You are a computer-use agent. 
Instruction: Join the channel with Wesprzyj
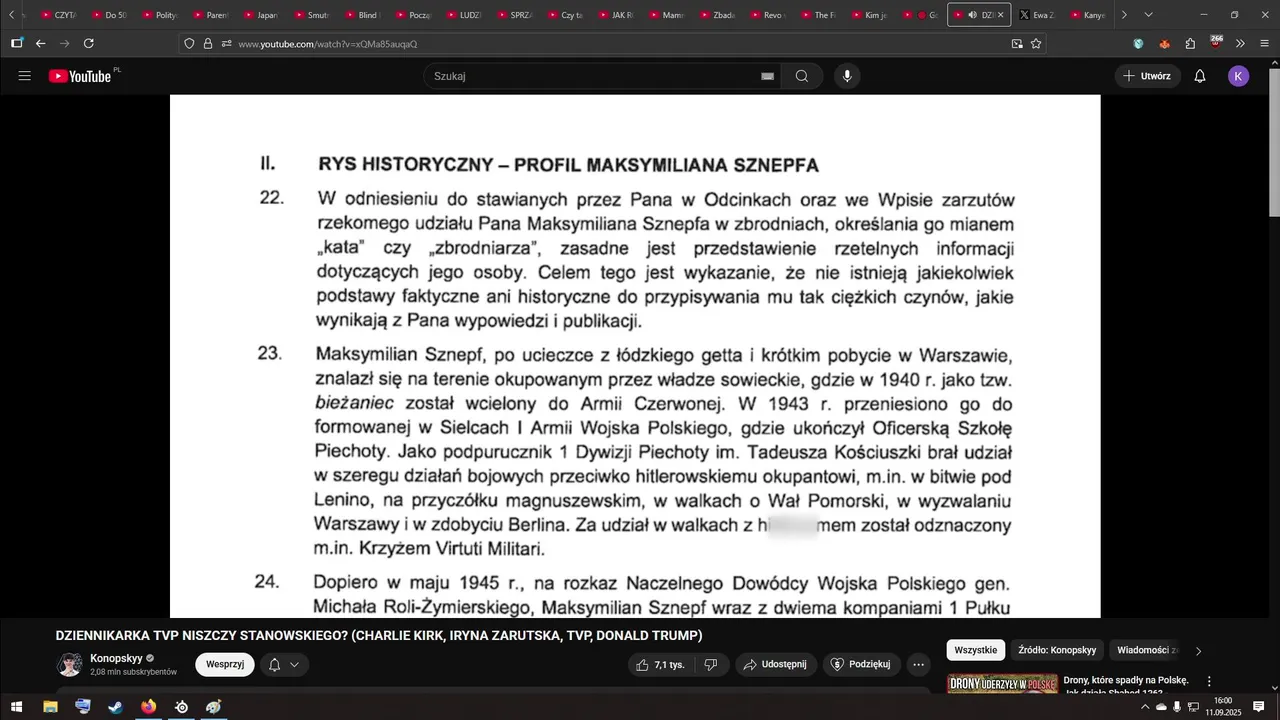pos(225,664)
